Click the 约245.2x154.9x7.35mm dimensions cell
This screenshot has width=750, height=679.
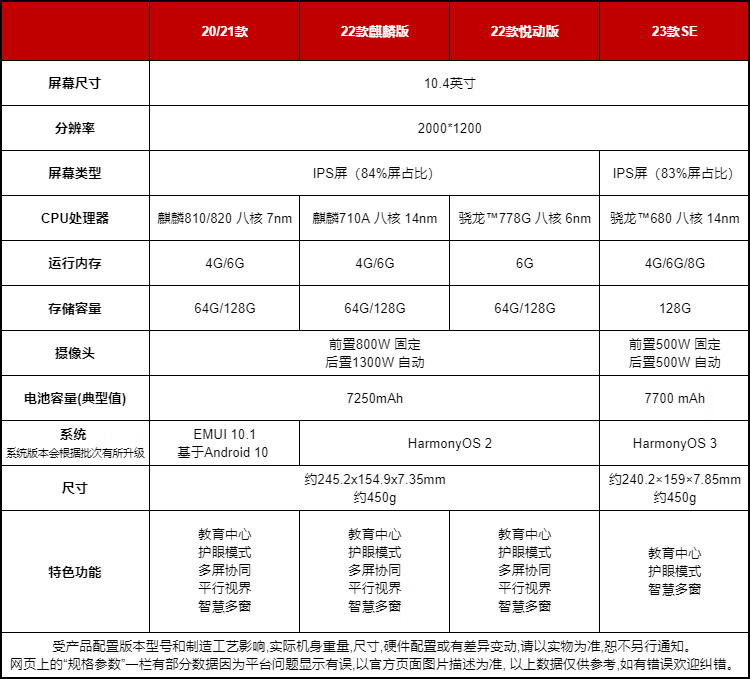(375, 488)
